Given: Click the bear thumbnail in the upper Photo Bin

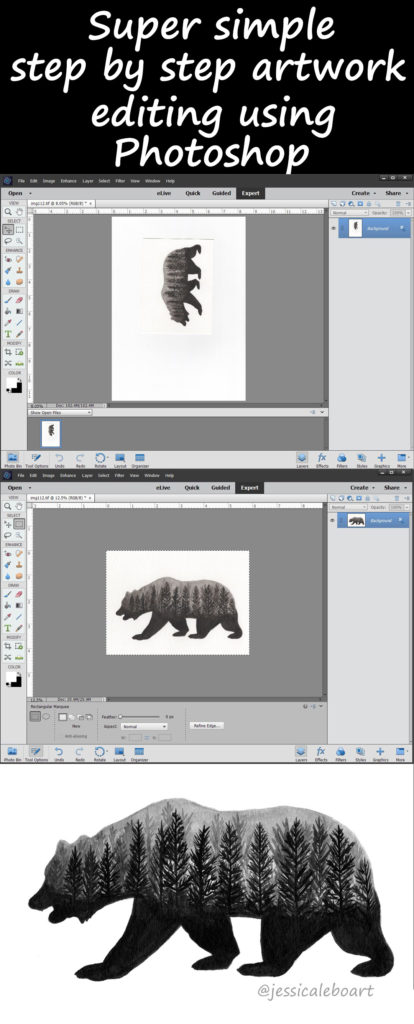Looking at the screenshot, I should pos(50,433).
